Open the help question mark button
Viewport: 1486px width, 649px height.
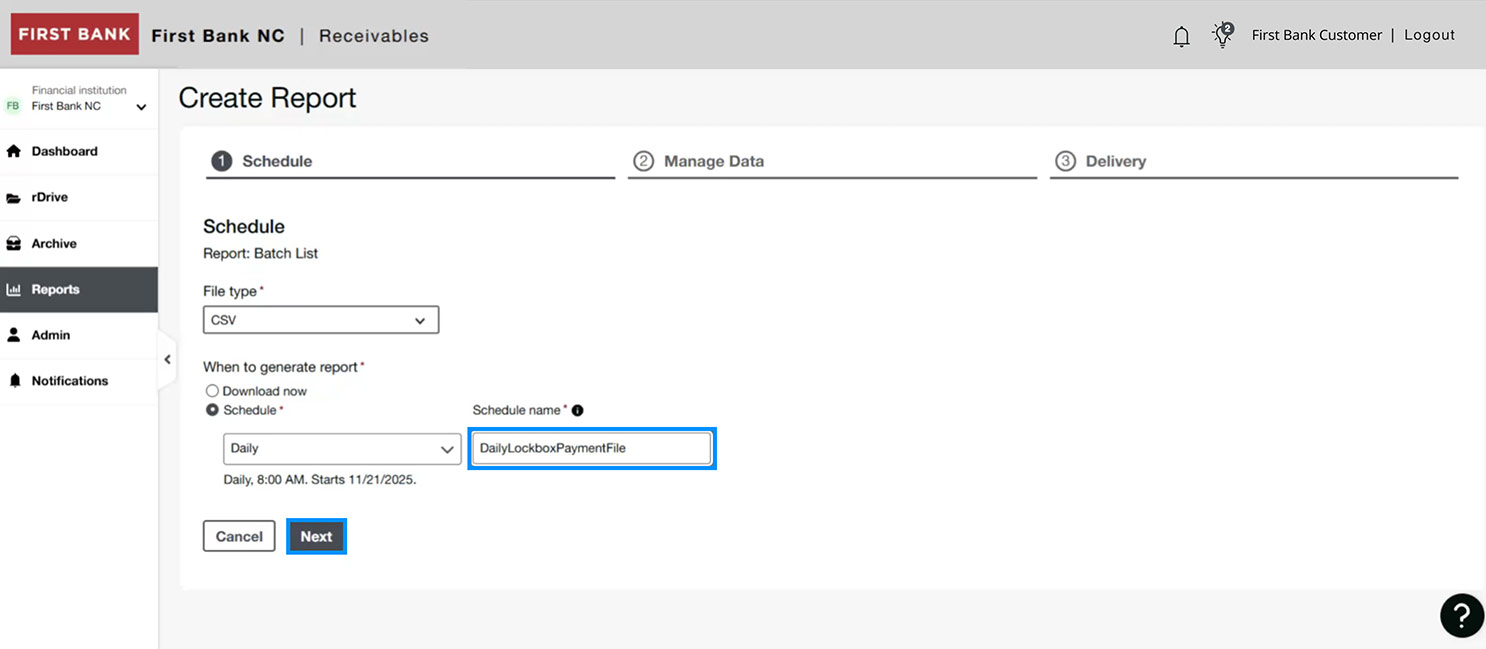pyautogui.click(x=1461, y=615)
